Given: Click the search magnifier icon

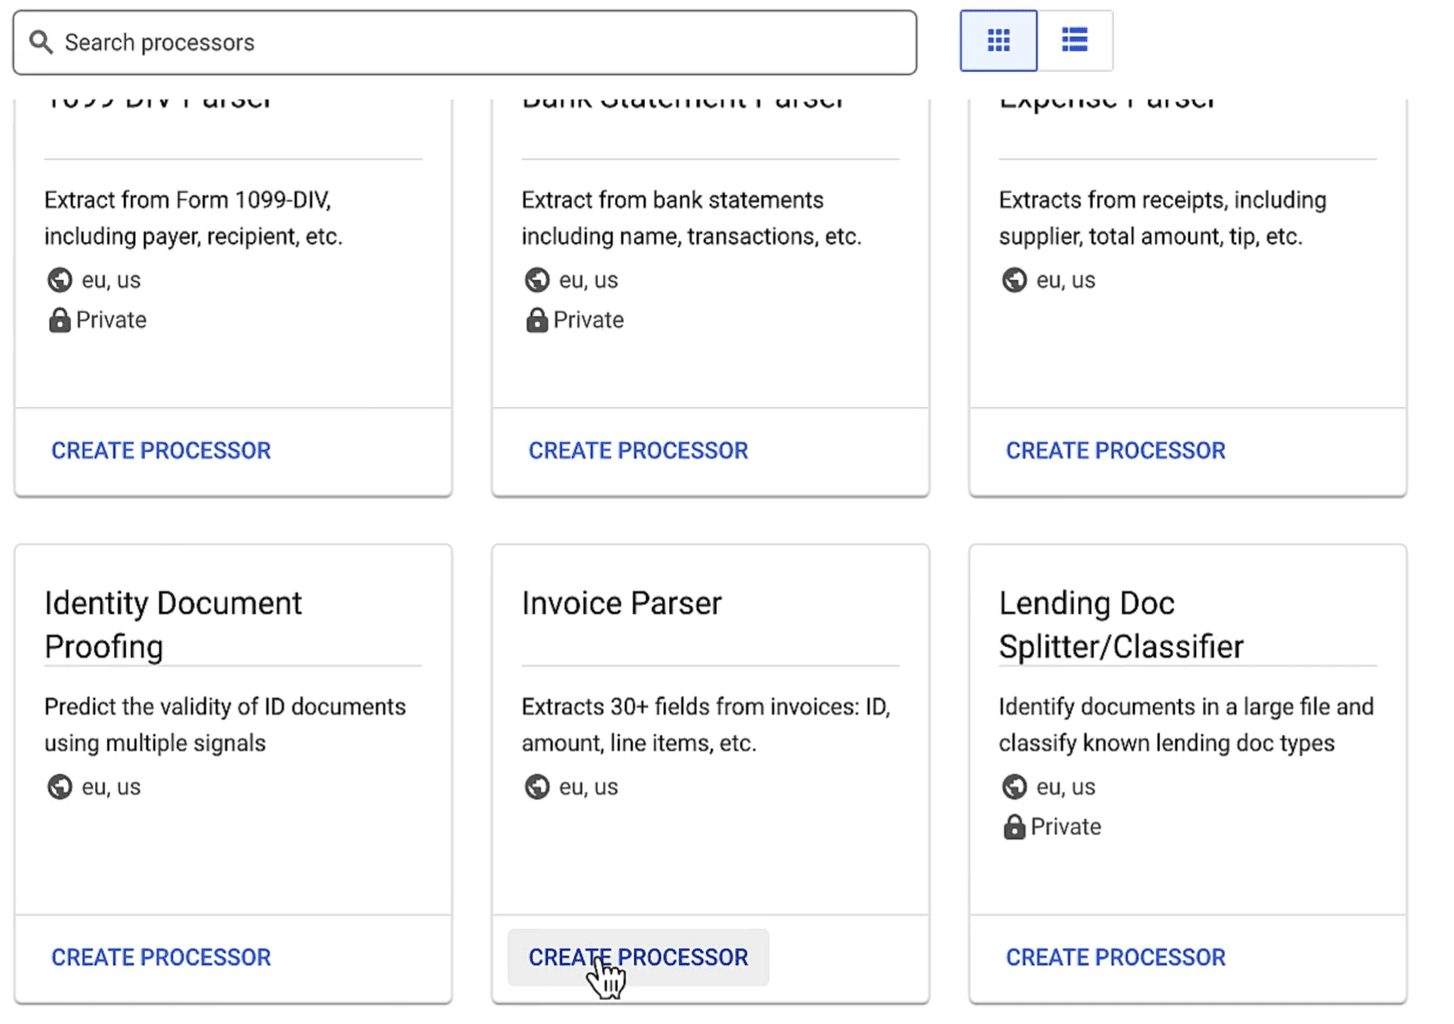Looking at the screenshot, I should (x=40, y=42).
